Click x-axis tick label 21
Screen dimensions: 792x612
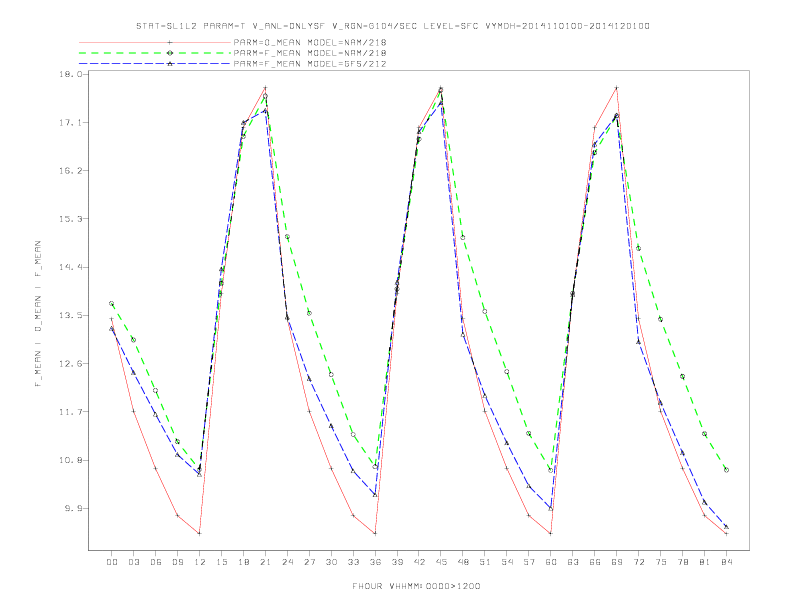click(x=265, y=562)
